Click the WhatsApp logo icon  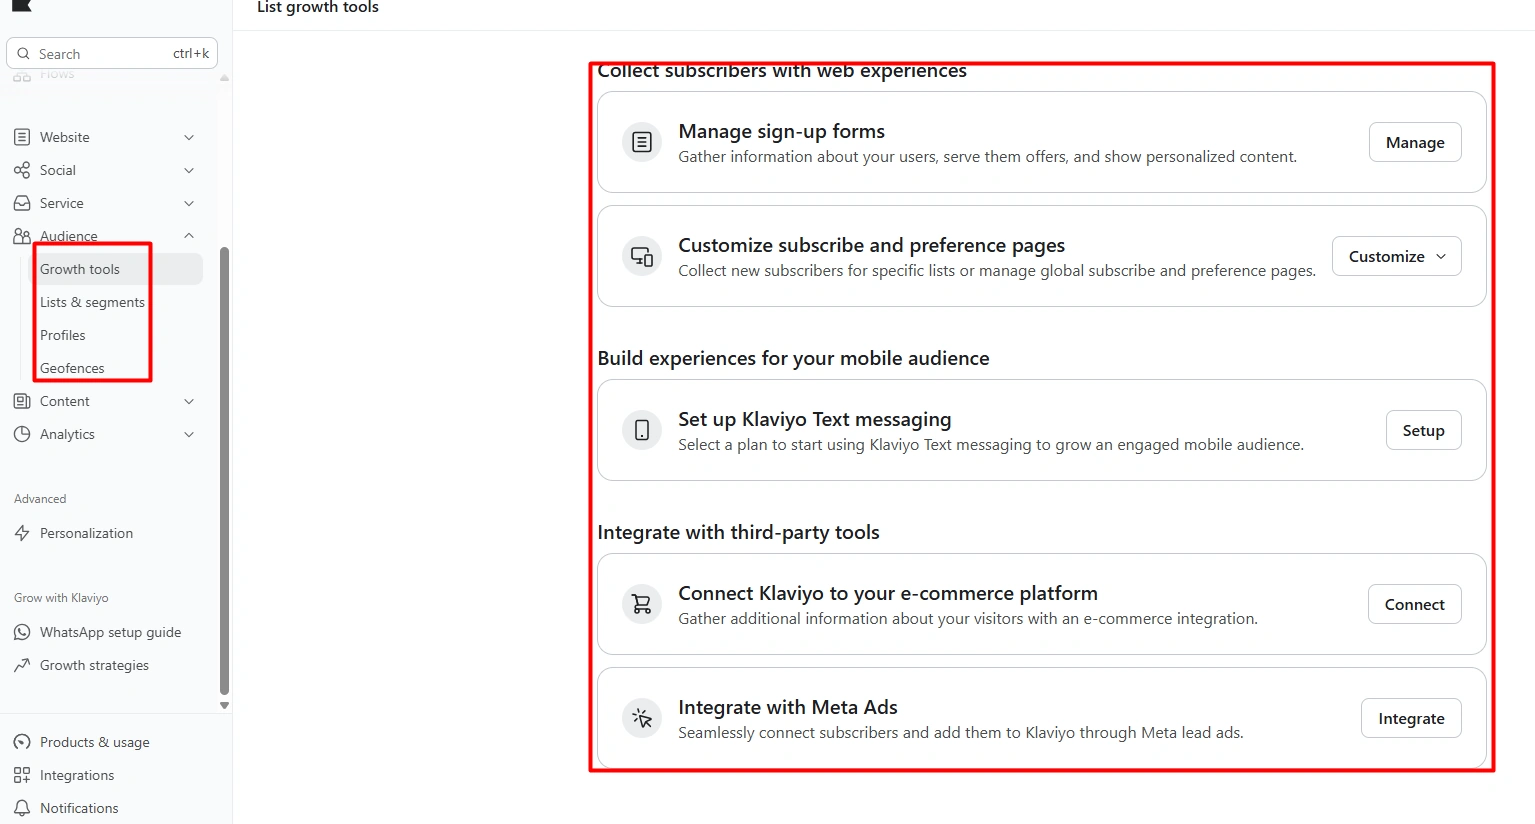22,632
